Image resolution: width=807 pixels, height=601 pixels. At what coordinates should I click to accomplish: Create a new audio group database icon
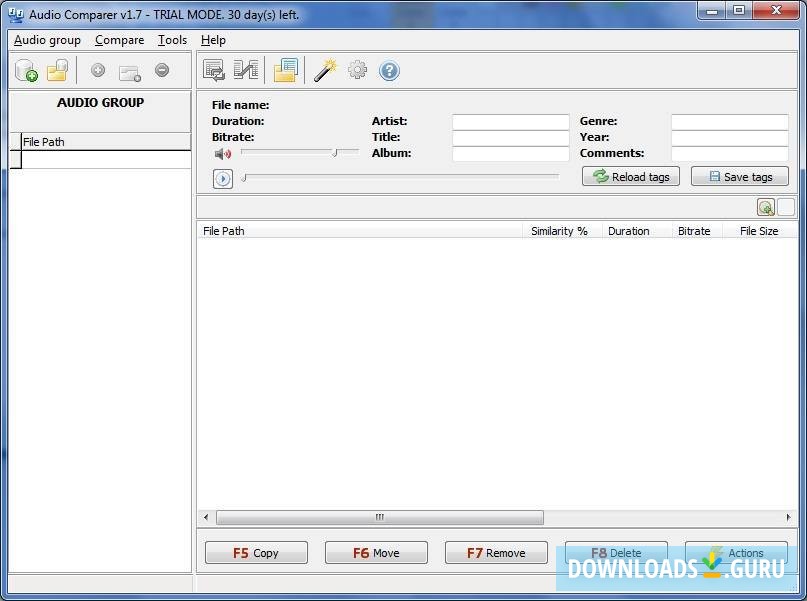26,70
